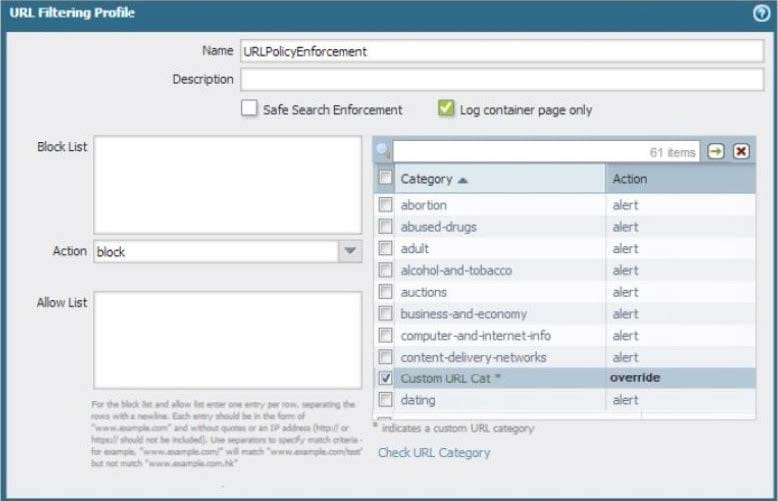Click the Action field showing block

click(x=216, y=251)
